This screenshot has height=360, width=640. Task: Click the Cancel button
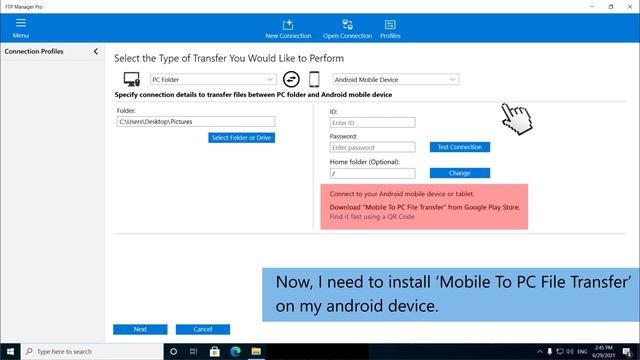tap(203, 329)
